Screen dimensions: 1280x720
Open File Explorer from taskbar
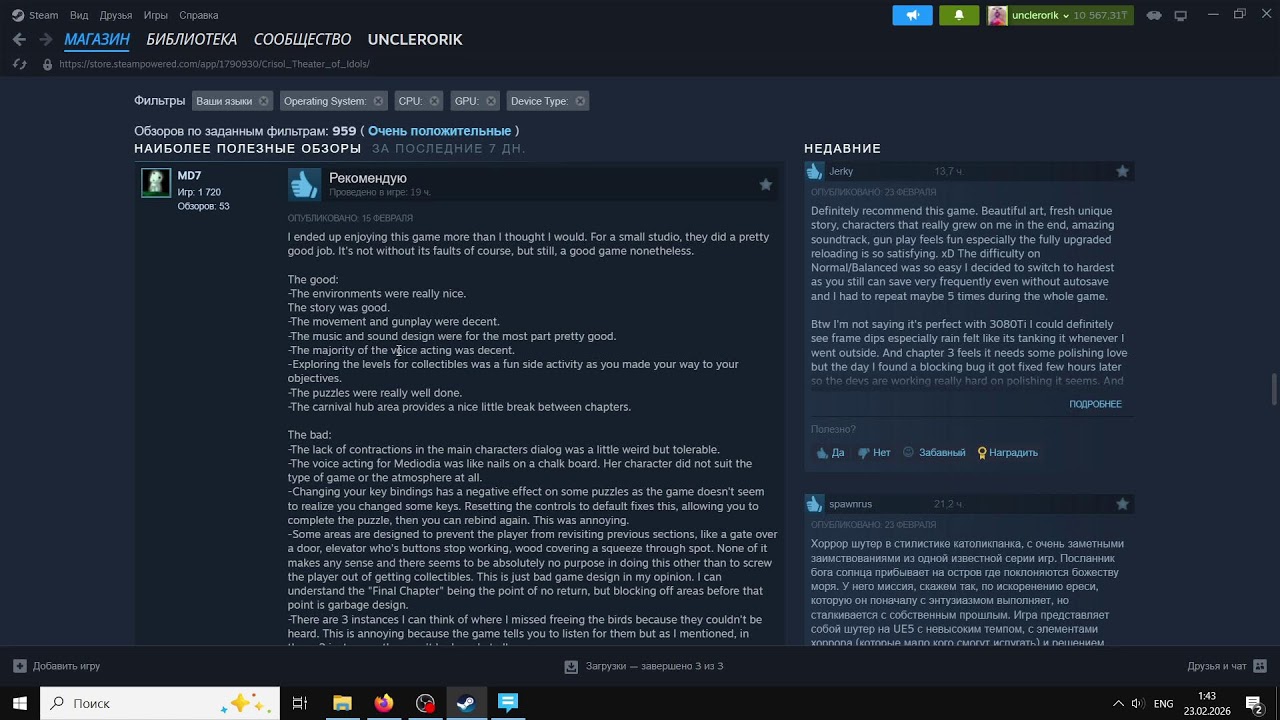(342, 703)
